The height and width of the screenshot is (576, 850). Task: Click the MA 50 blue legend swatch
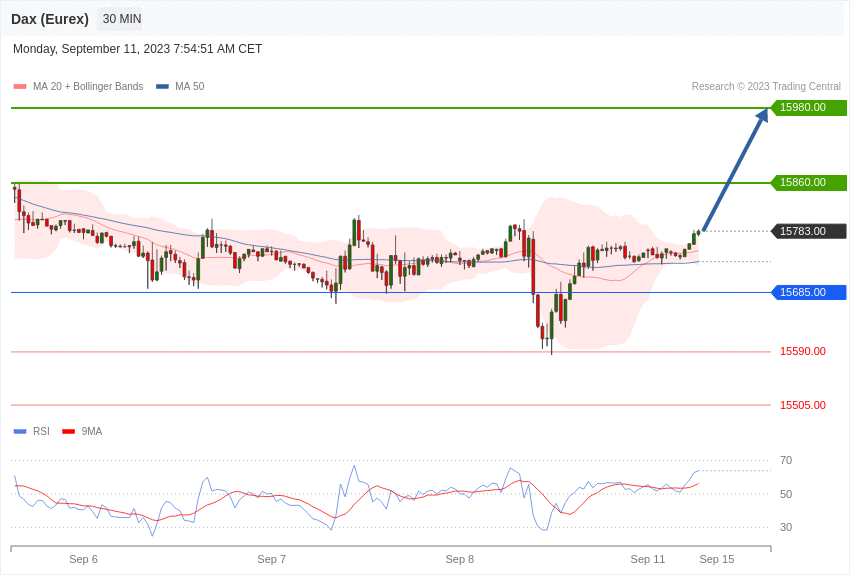[162, 86]
